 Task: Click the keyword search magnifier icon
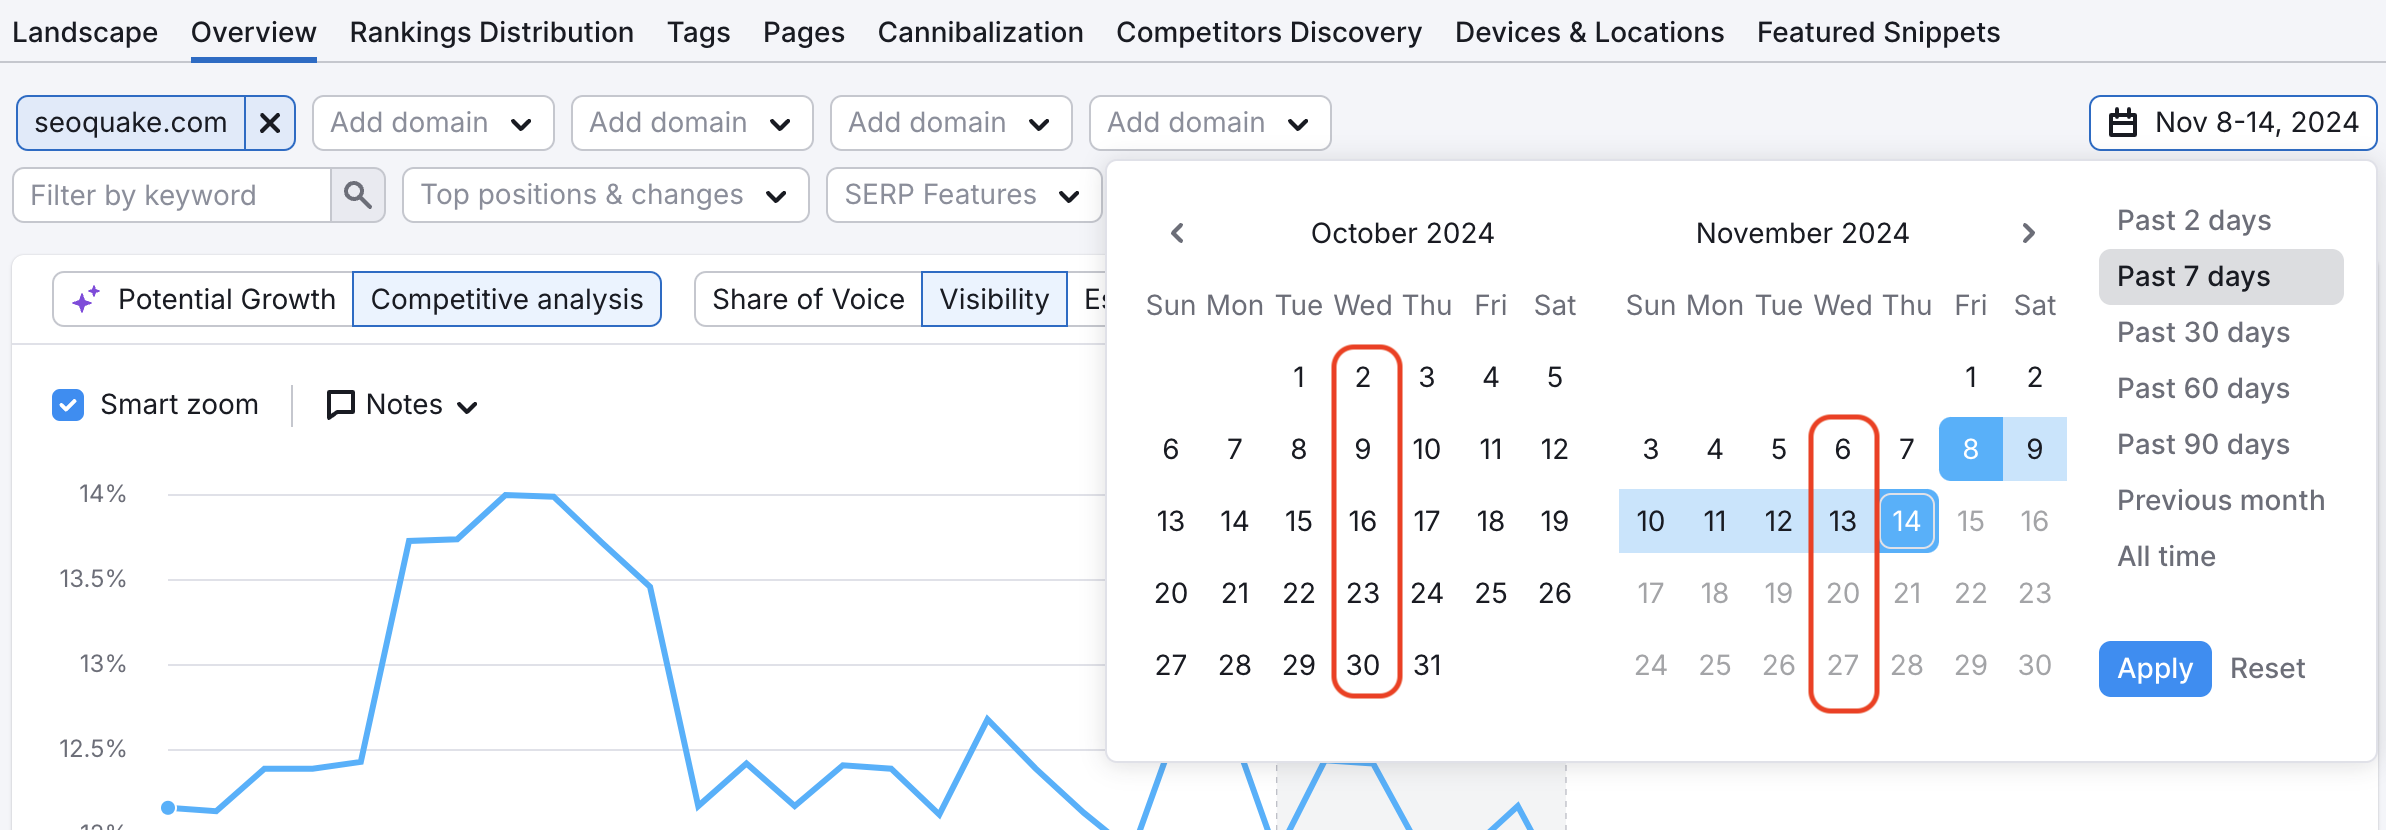coord(357,194)
